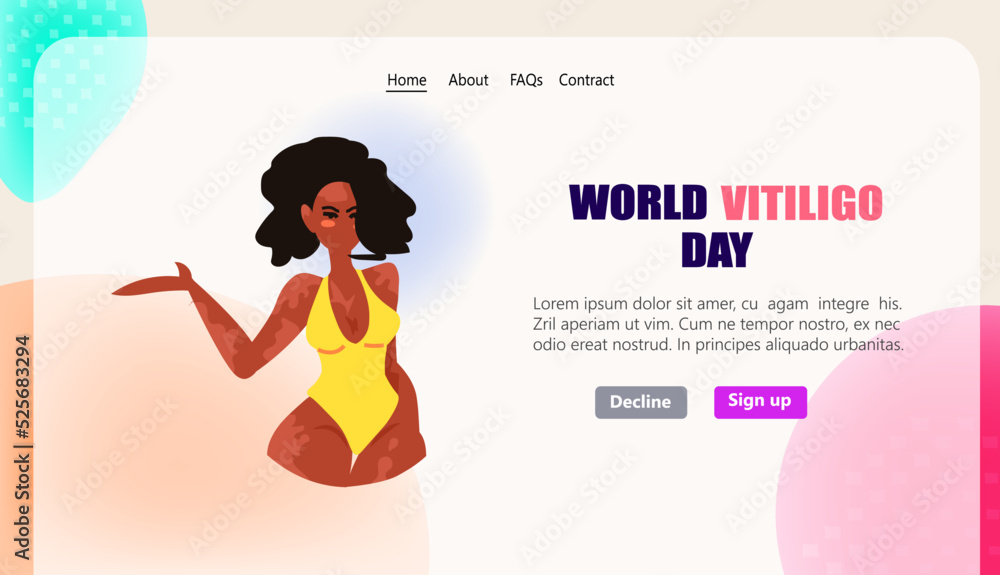
Task: Click the vertical Adobe Stock ID text
Action: point(22,448)
